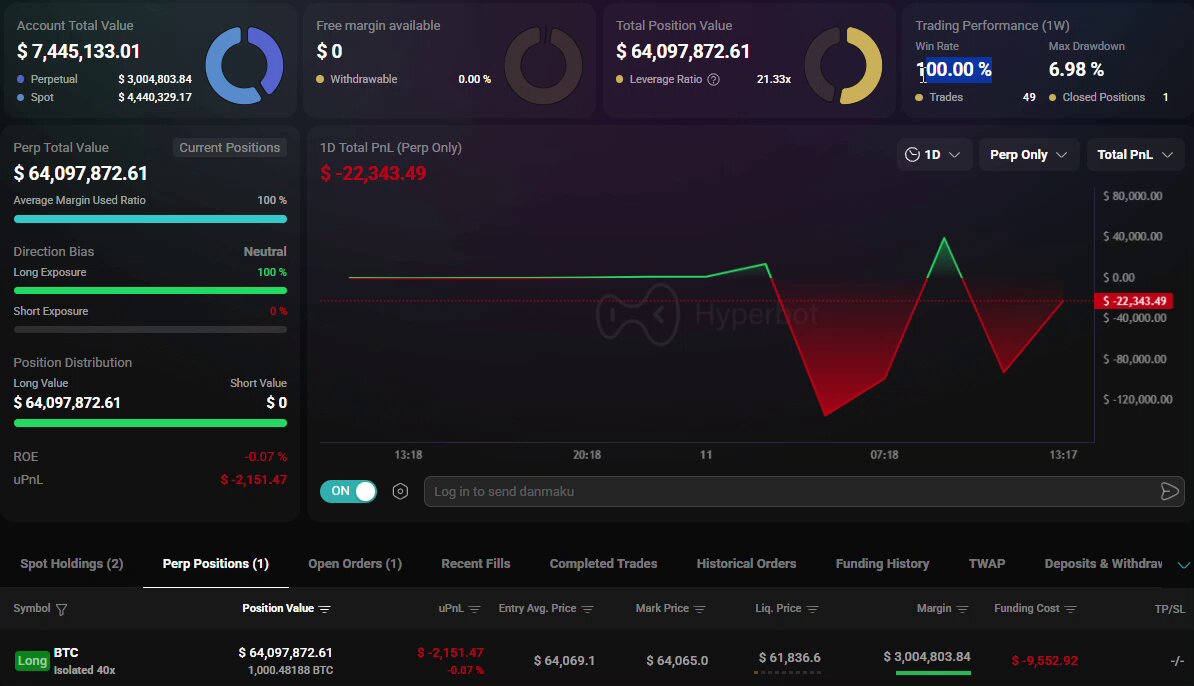This screenshot has height=686, width=1194.
Task: Switch to the TWAP tab
Action: (x=987, y=564)
